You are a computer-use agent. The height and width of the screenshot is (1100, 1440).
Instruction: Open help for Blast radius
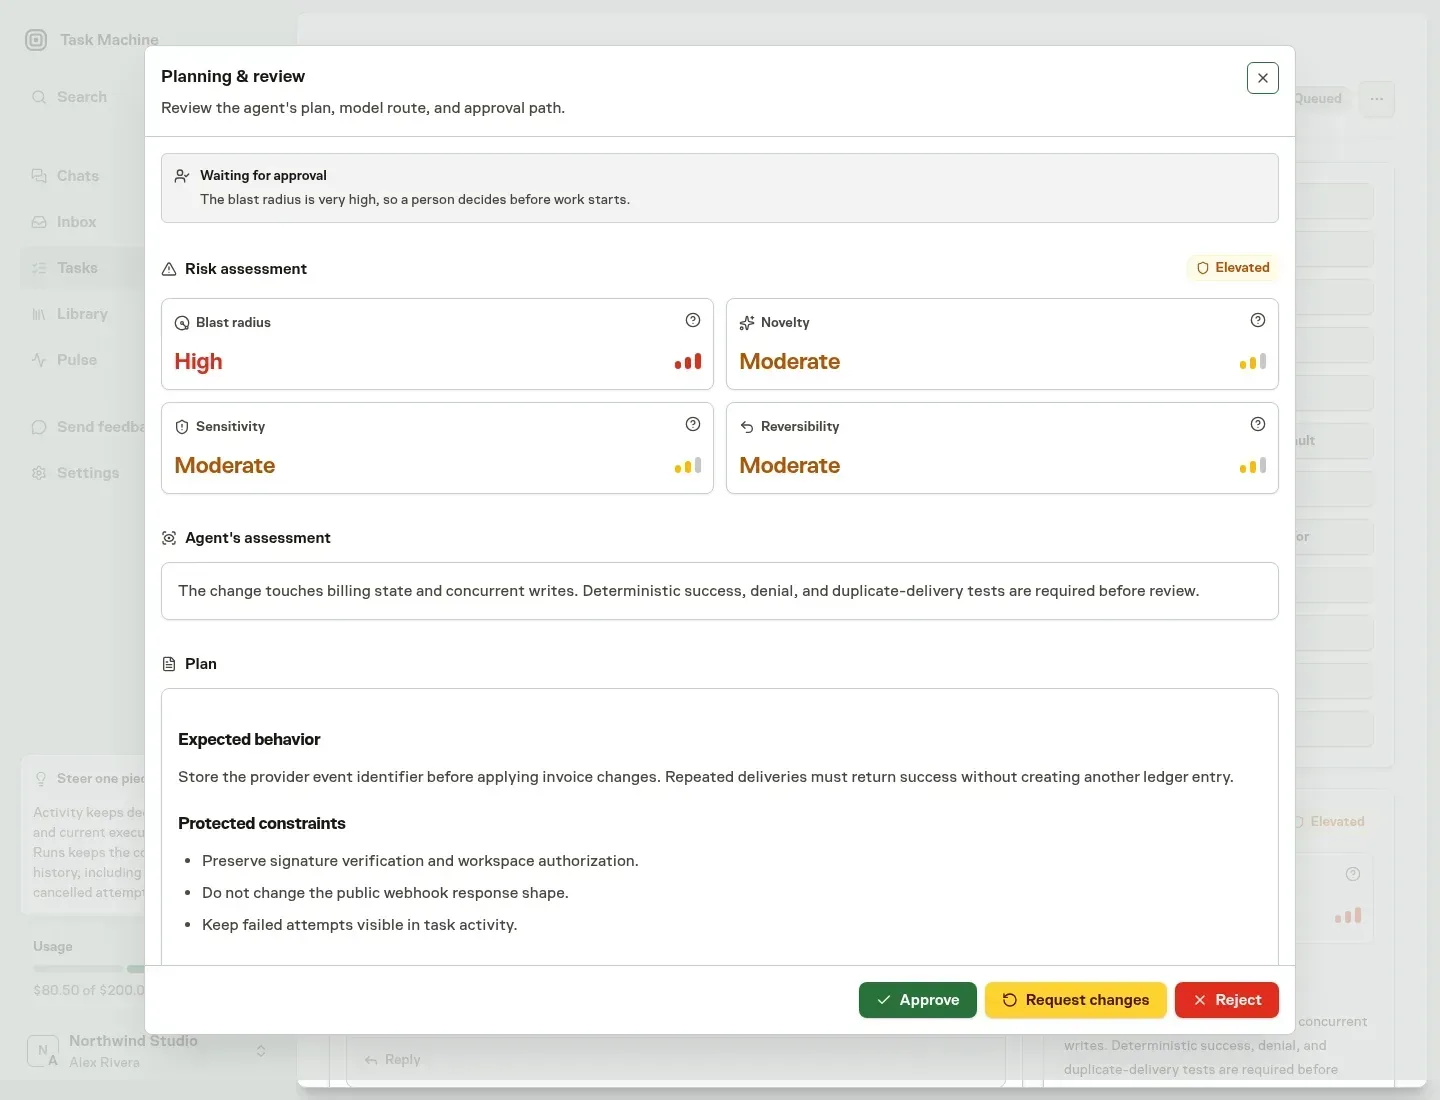pyautogui.click(x=693, y=320)
